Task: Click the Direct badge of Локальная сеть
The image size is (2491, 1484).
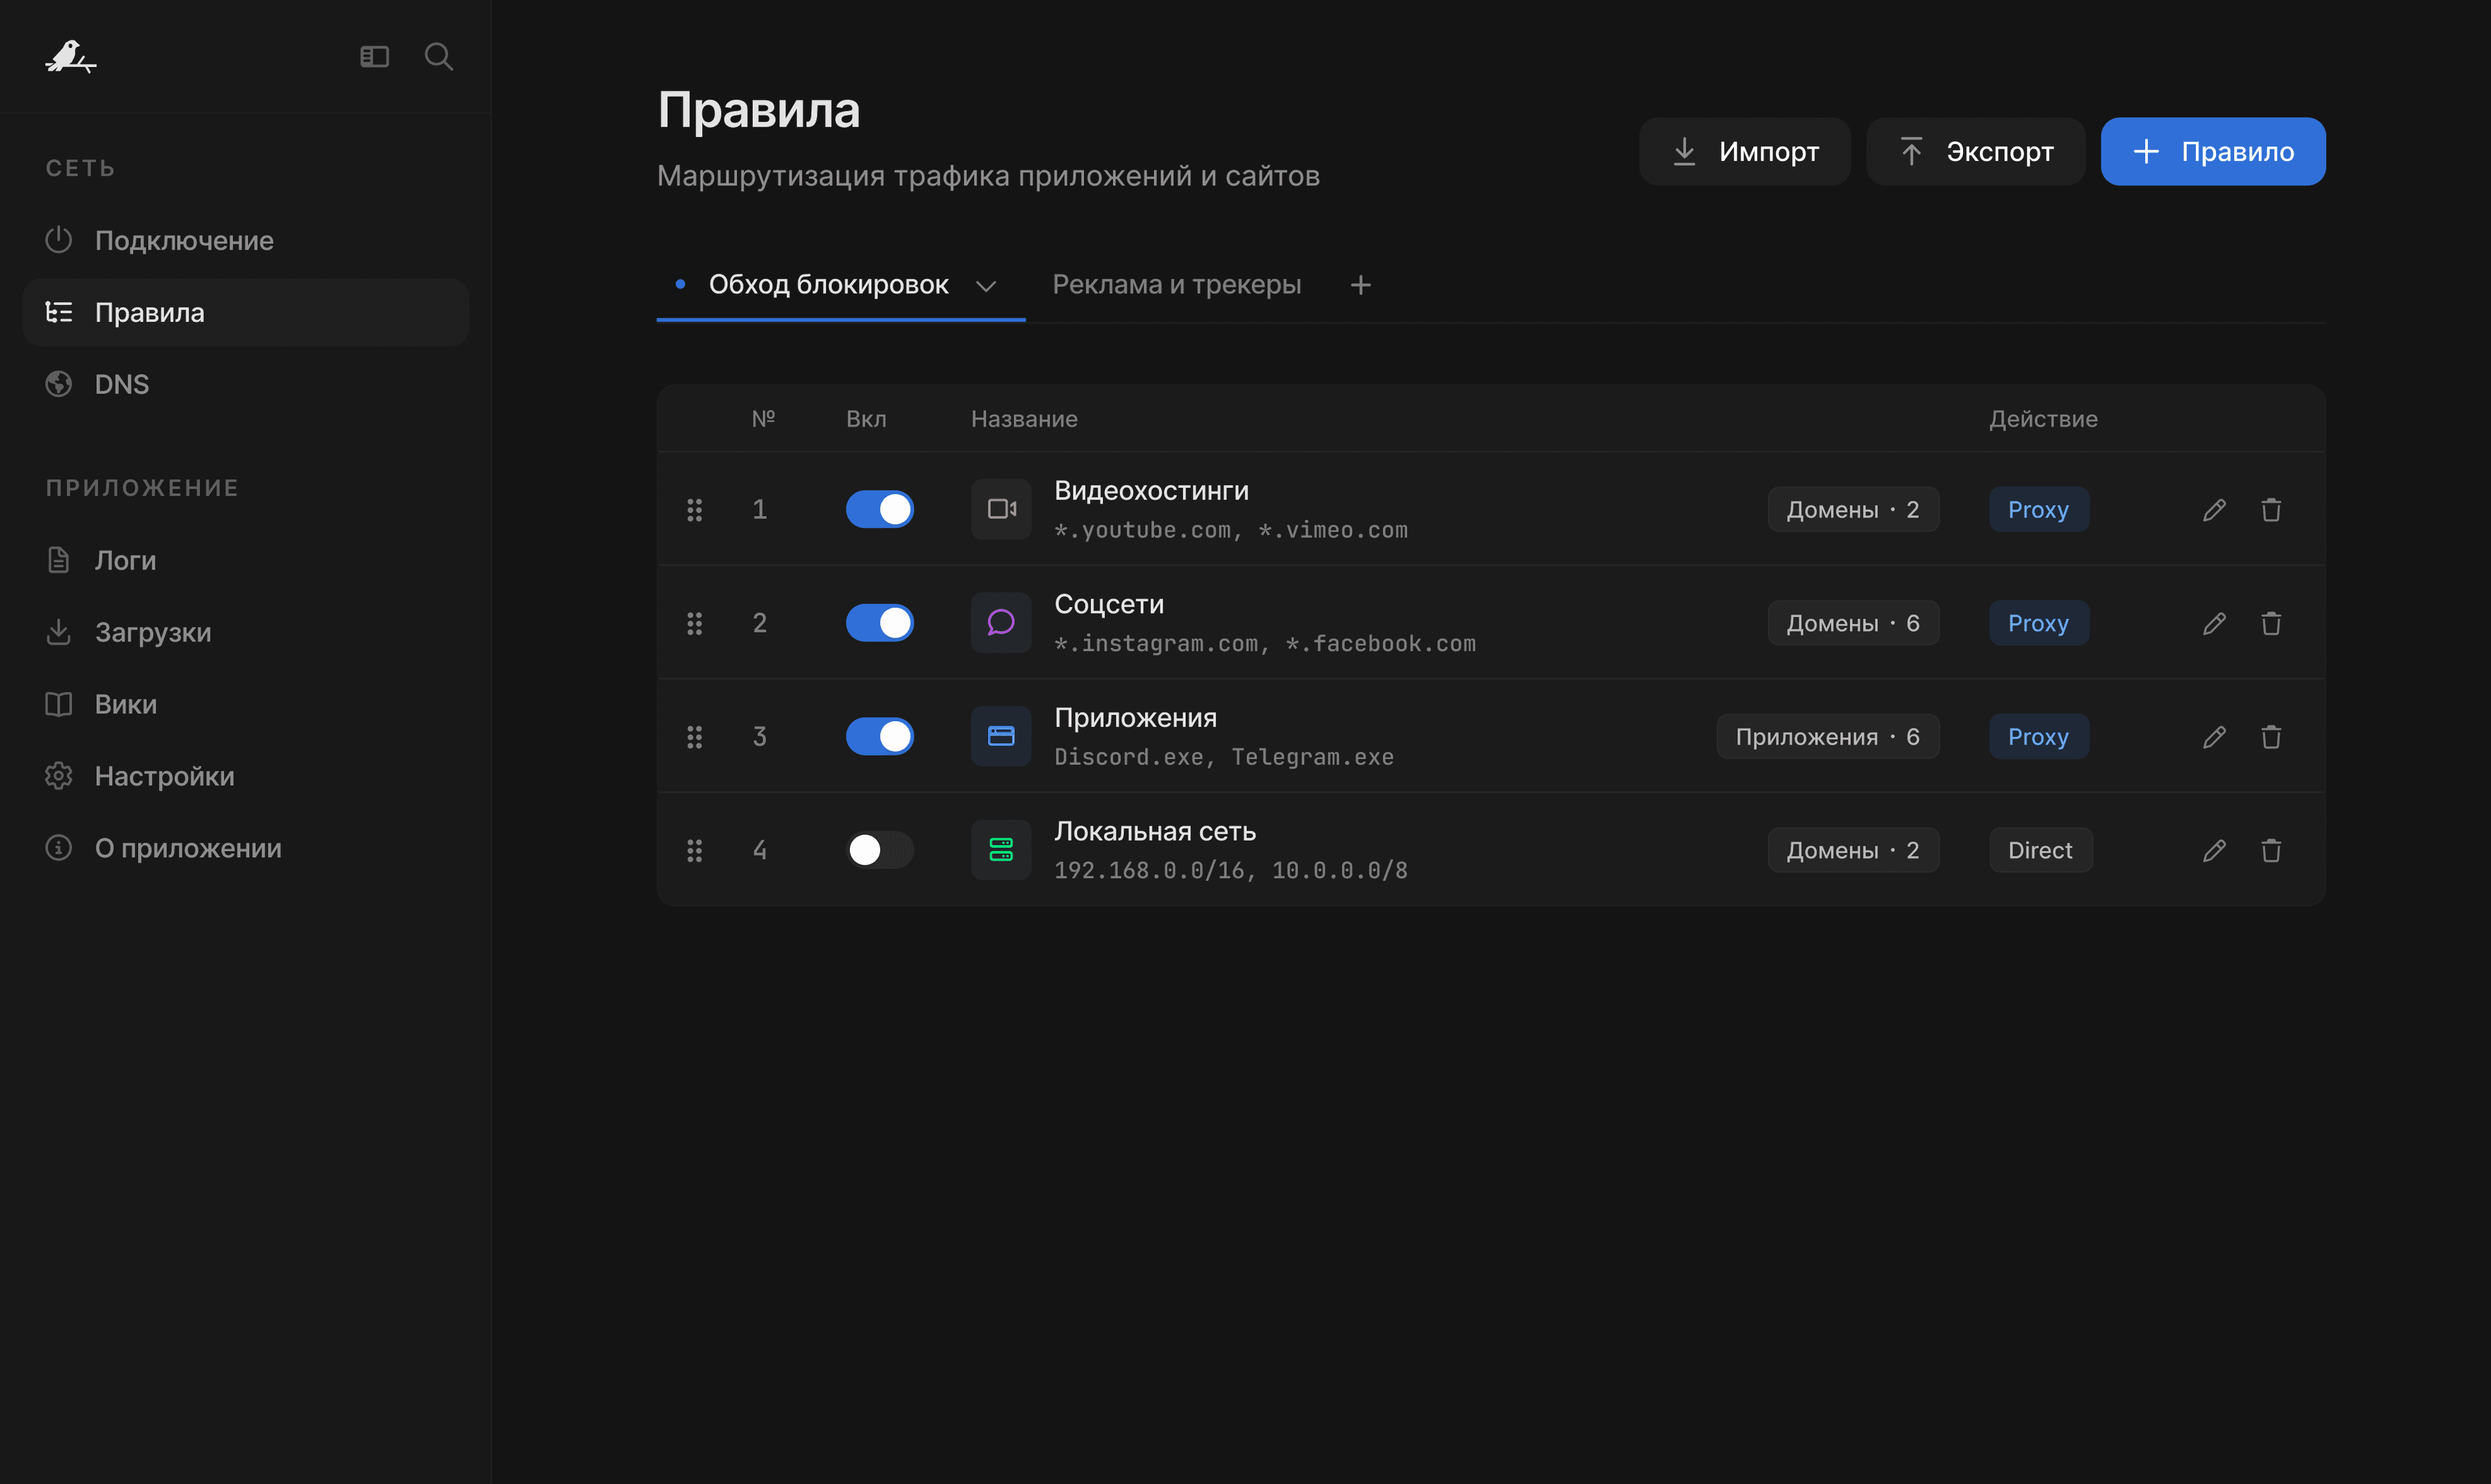Action: pyautogui.click(x=2040, y=850)
